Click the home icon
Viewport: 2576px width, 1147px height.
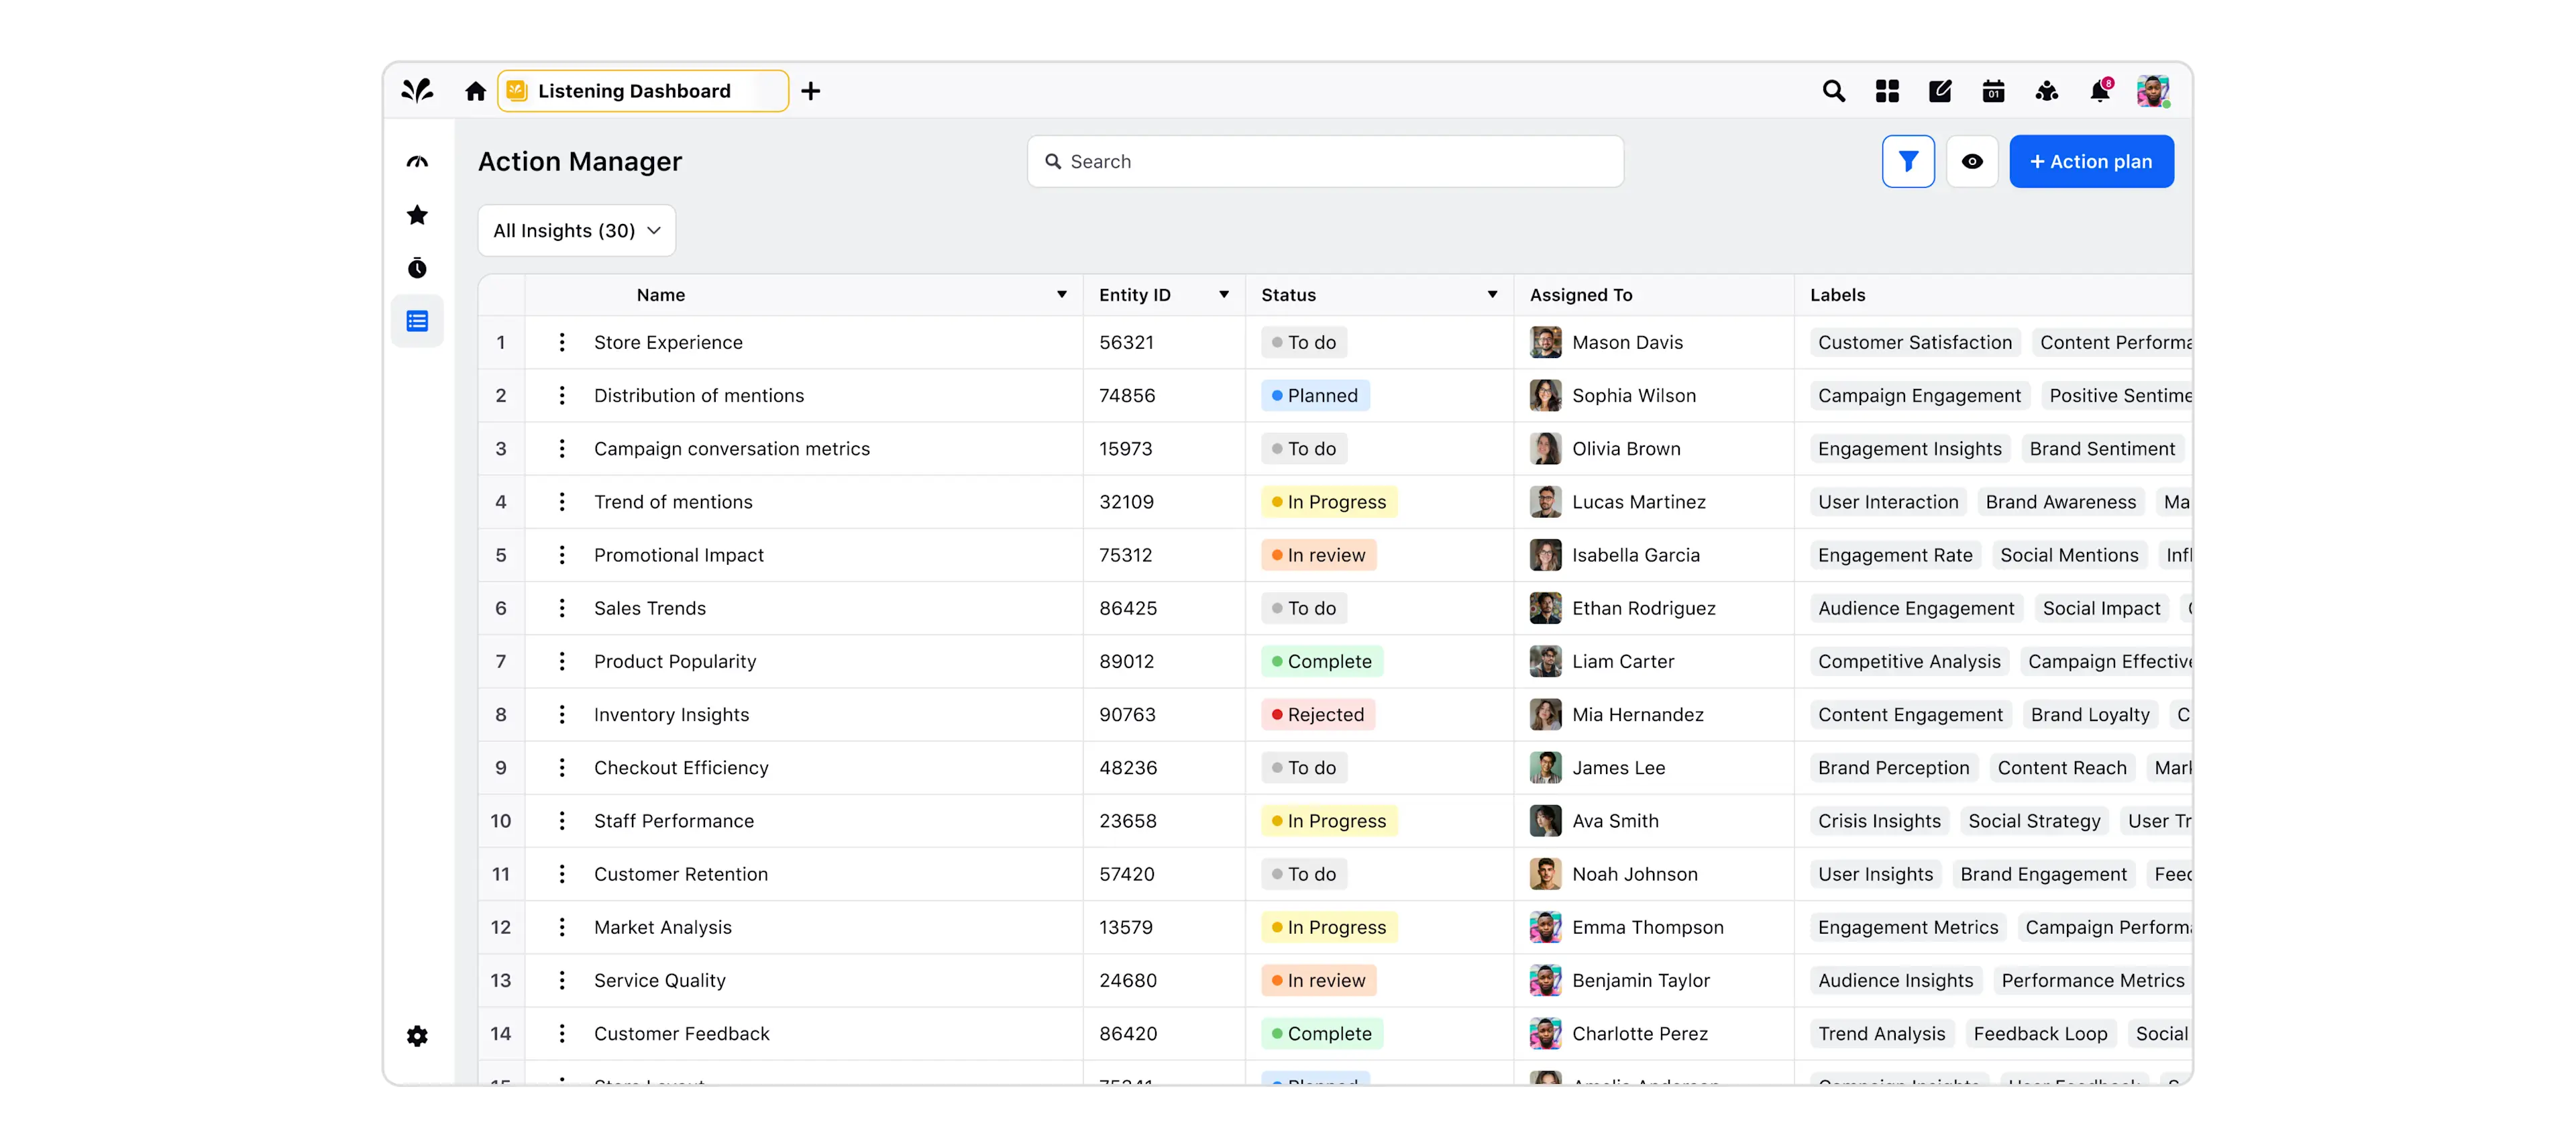pos(475,92)
